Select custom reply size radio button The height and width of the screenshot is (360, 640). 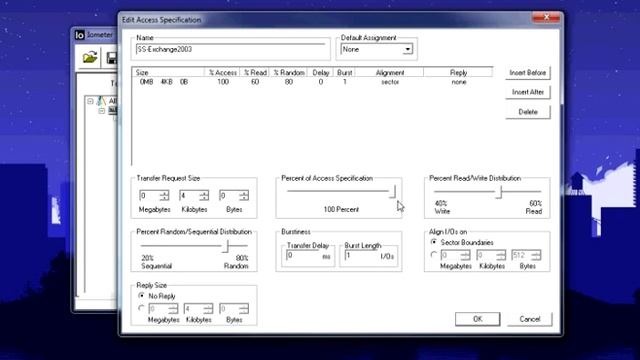(142, 309)
